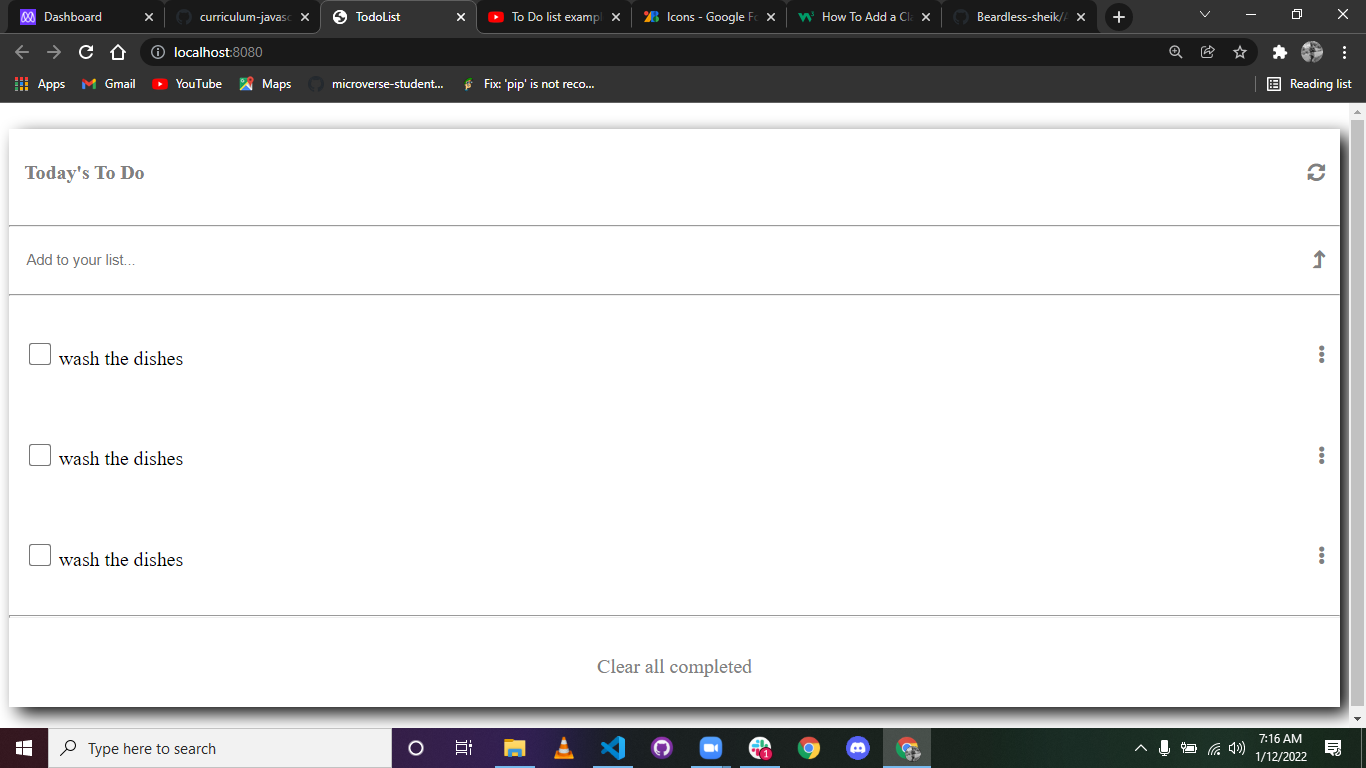1366x768 pixels.
Task: Open Chrome three-dot menu
Action: [1345, 52]
